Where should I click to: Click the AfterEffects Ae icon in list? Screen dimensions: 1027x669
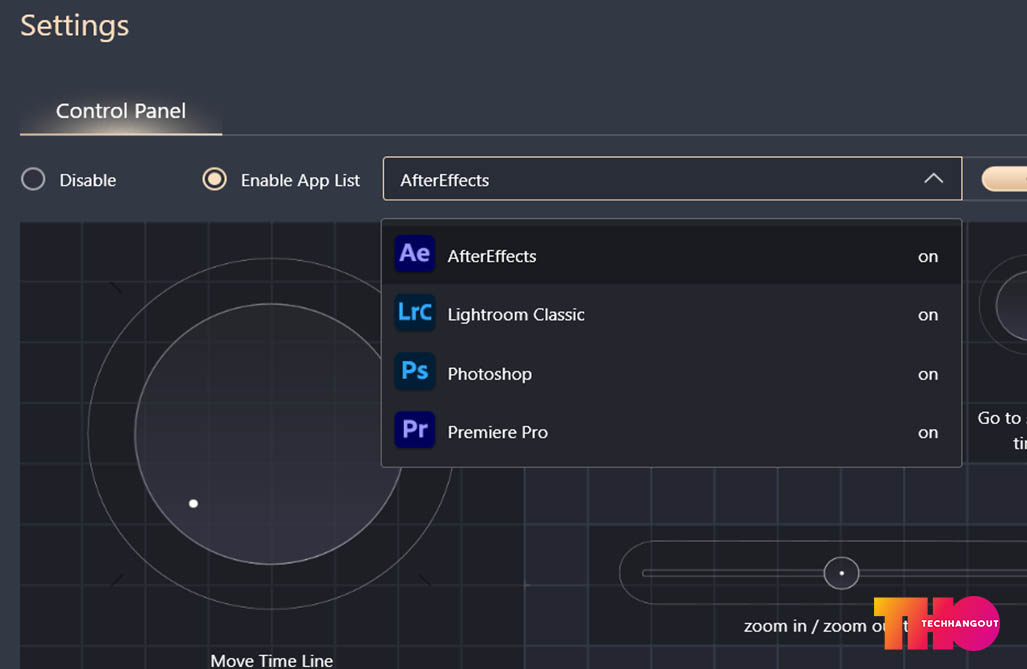click(415, 254)
